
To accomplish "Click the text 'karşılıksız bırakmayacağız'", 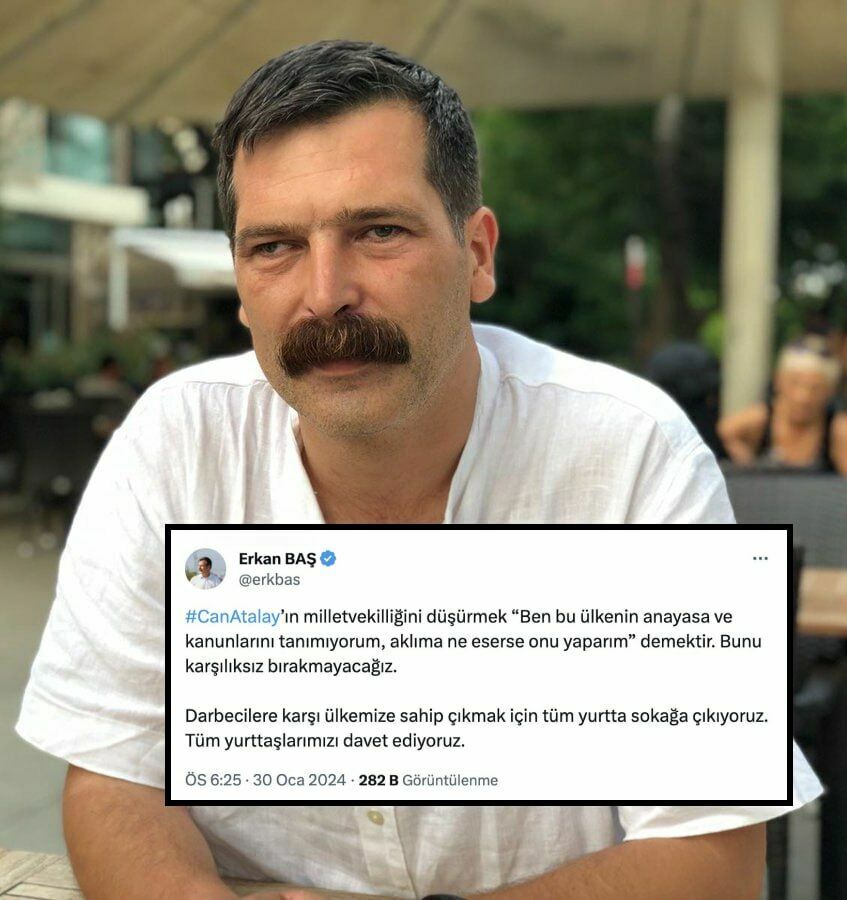I will 291,666.
